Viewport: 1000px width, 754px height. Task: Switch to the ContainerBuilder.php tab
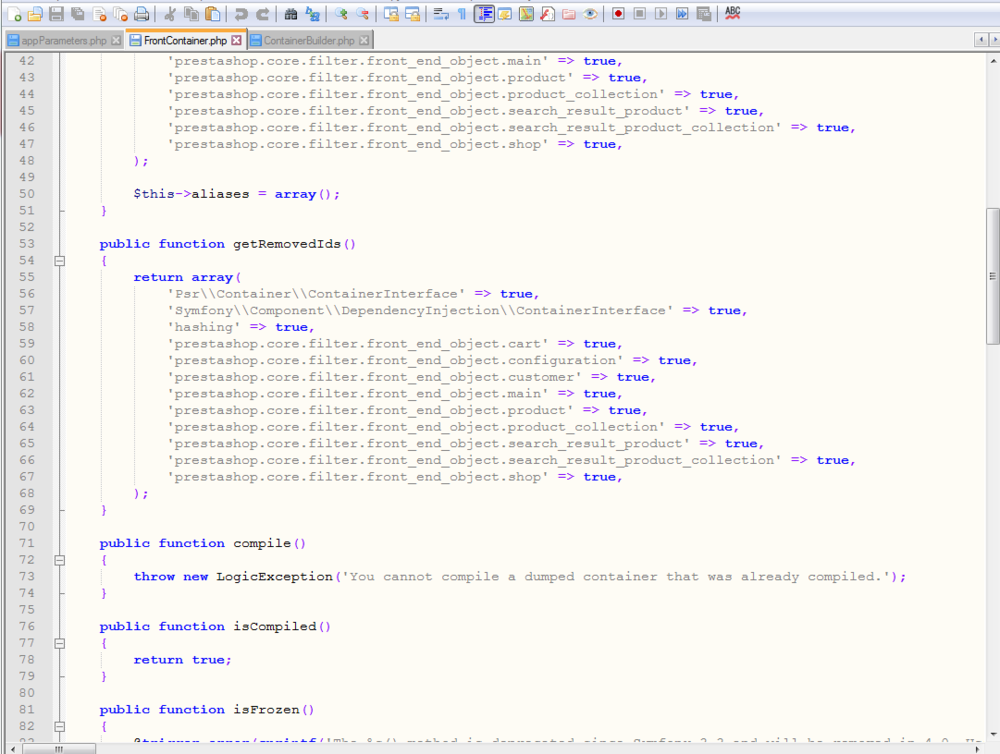(x=305, y=41)
